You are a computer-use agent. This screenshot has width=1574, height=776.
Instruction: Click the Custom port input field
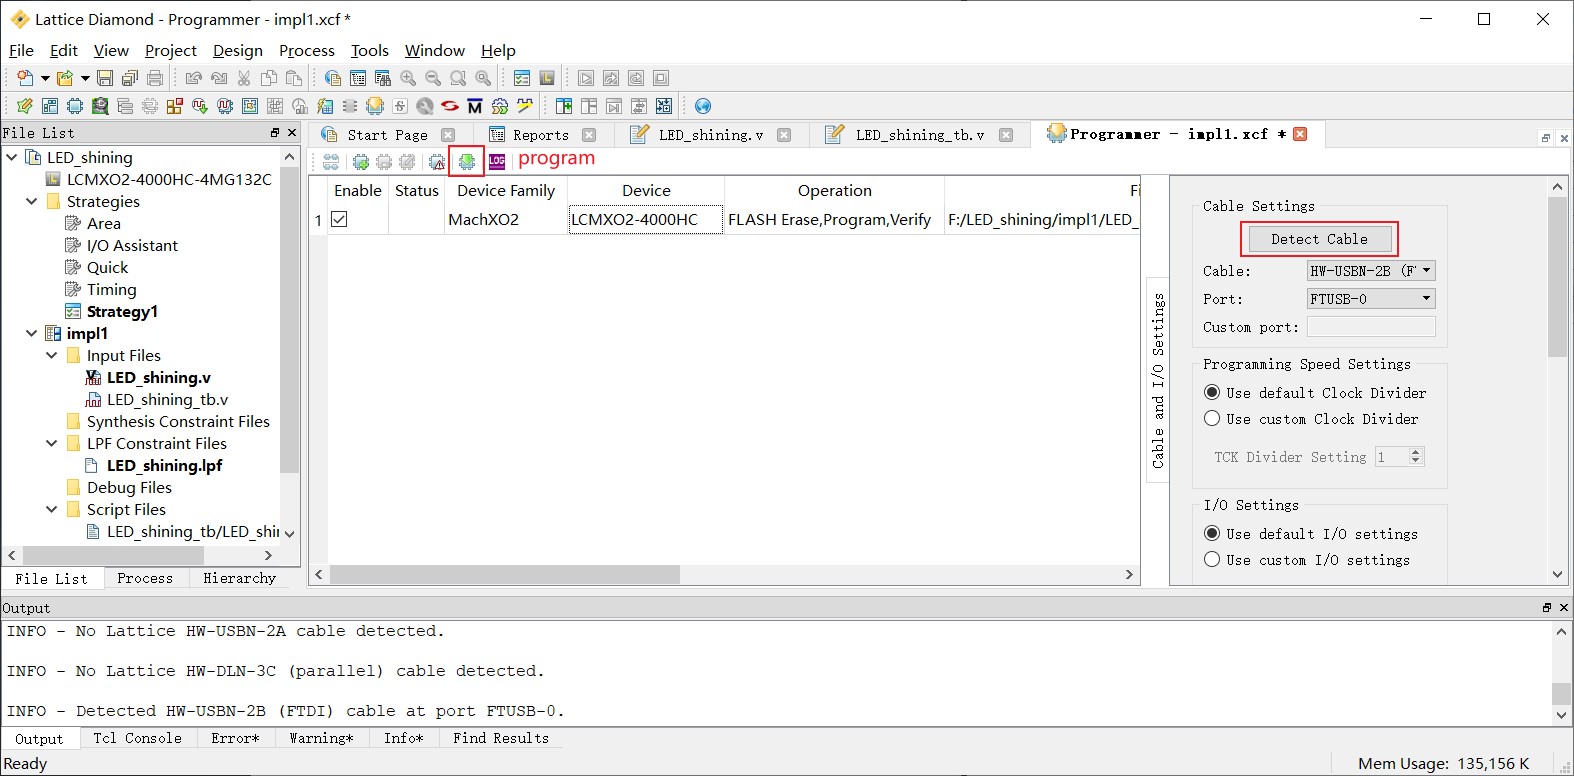1371,327
